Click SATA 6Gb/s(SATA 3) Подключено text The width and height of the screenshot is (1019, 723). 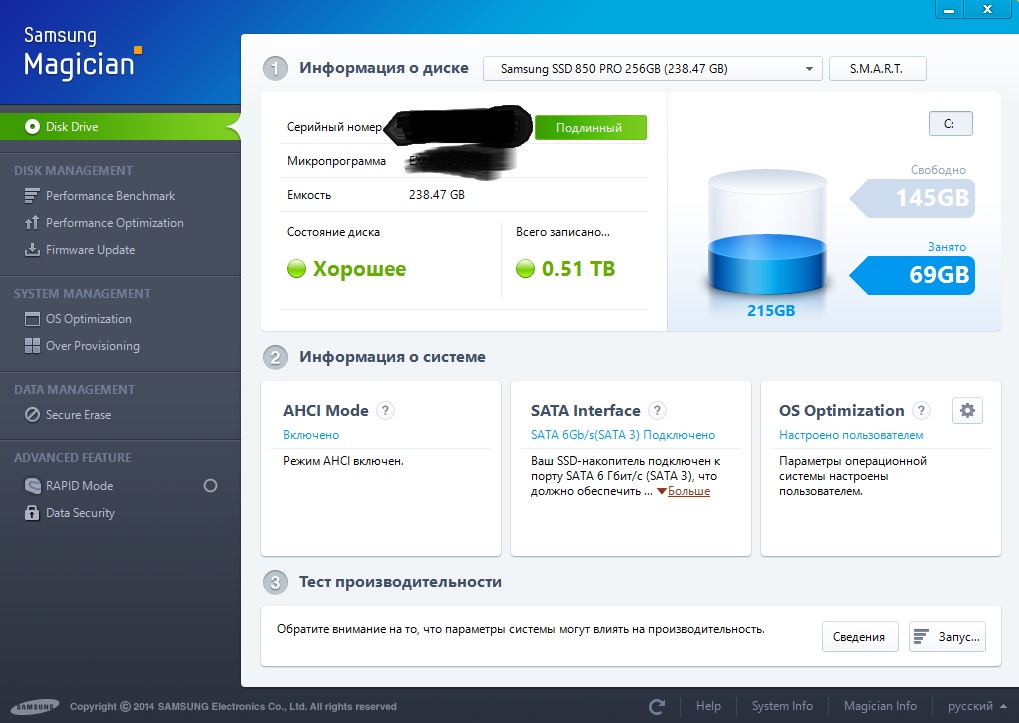point(623,435)
